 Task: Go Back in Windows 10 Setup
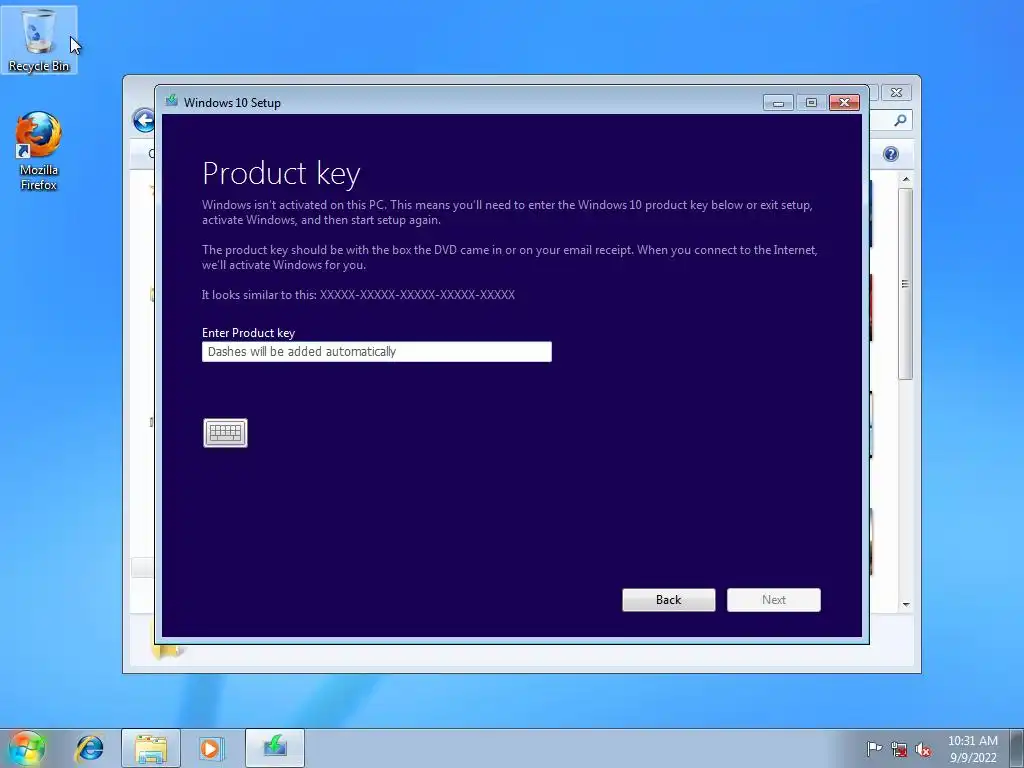[x=669, y=600]
